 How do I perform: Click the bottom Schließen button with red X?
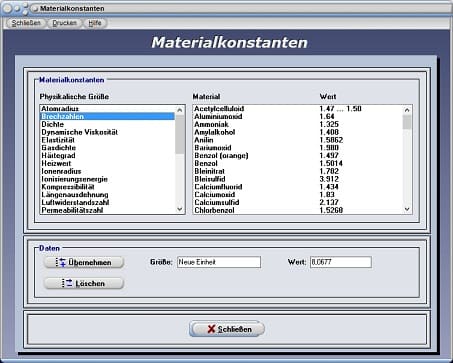227,329
